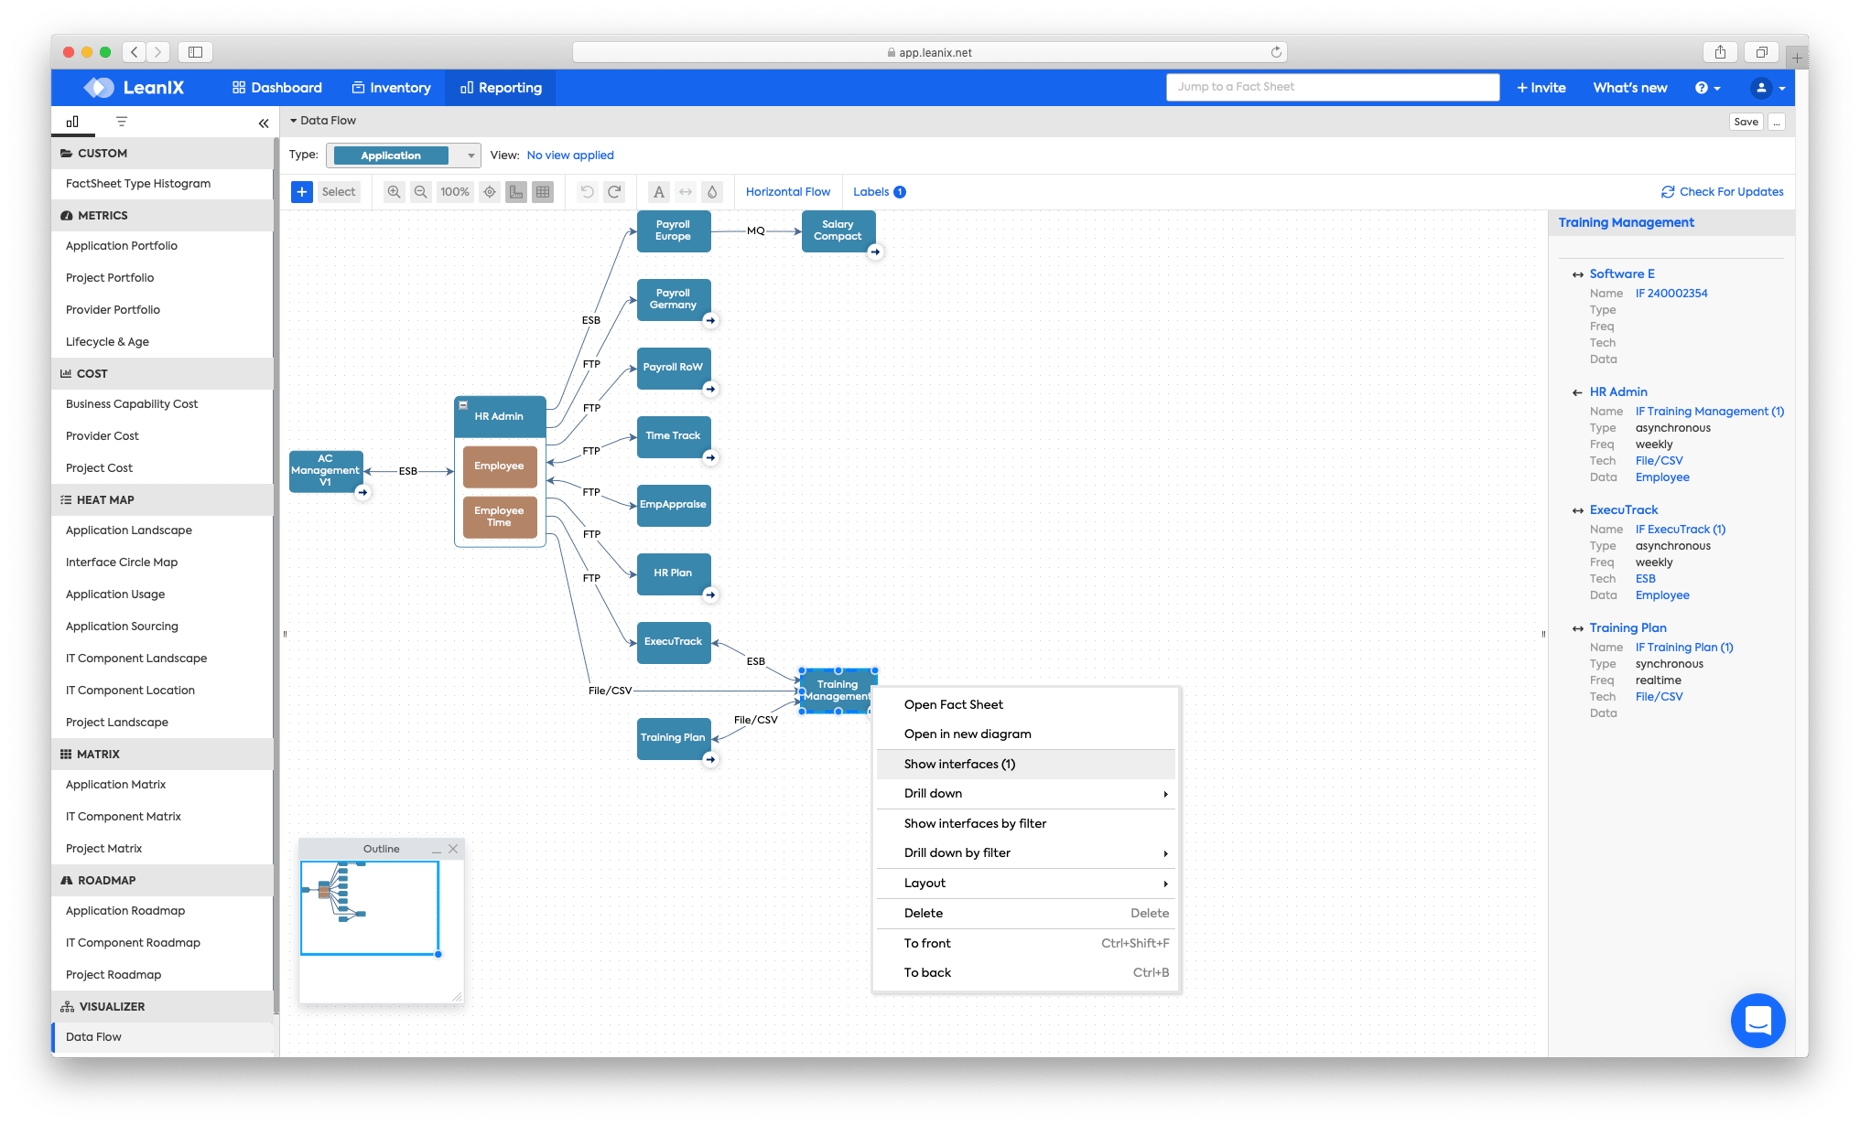Click the redo arrow in the diagram toolbar

pos(614,191)
